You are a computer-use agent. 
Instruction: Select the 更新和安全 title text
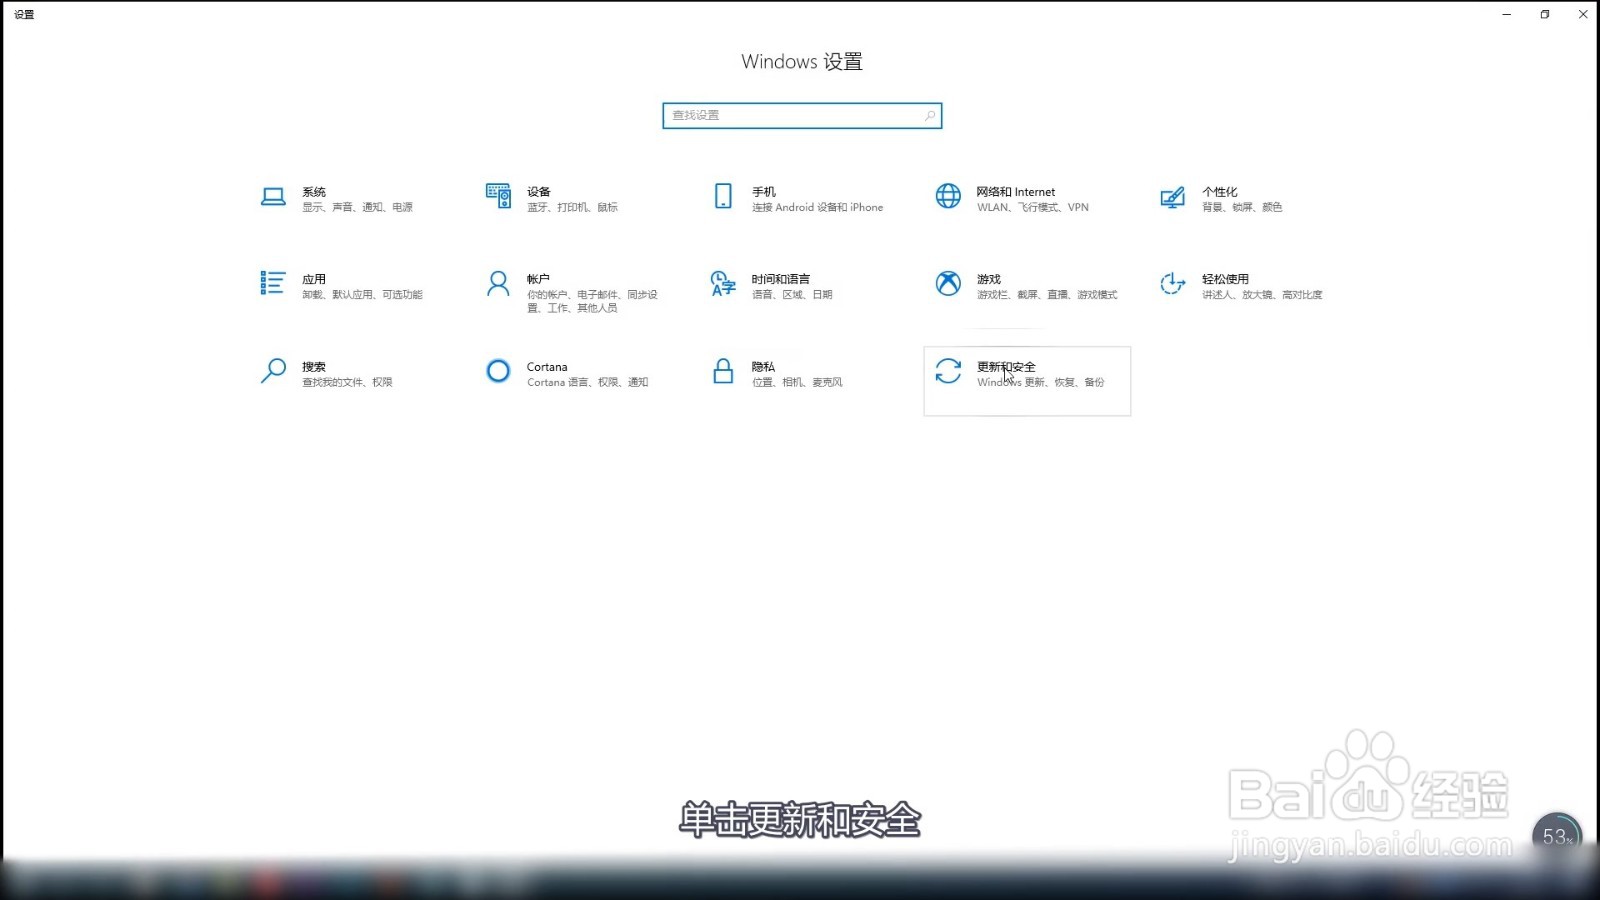point(1006,367)
